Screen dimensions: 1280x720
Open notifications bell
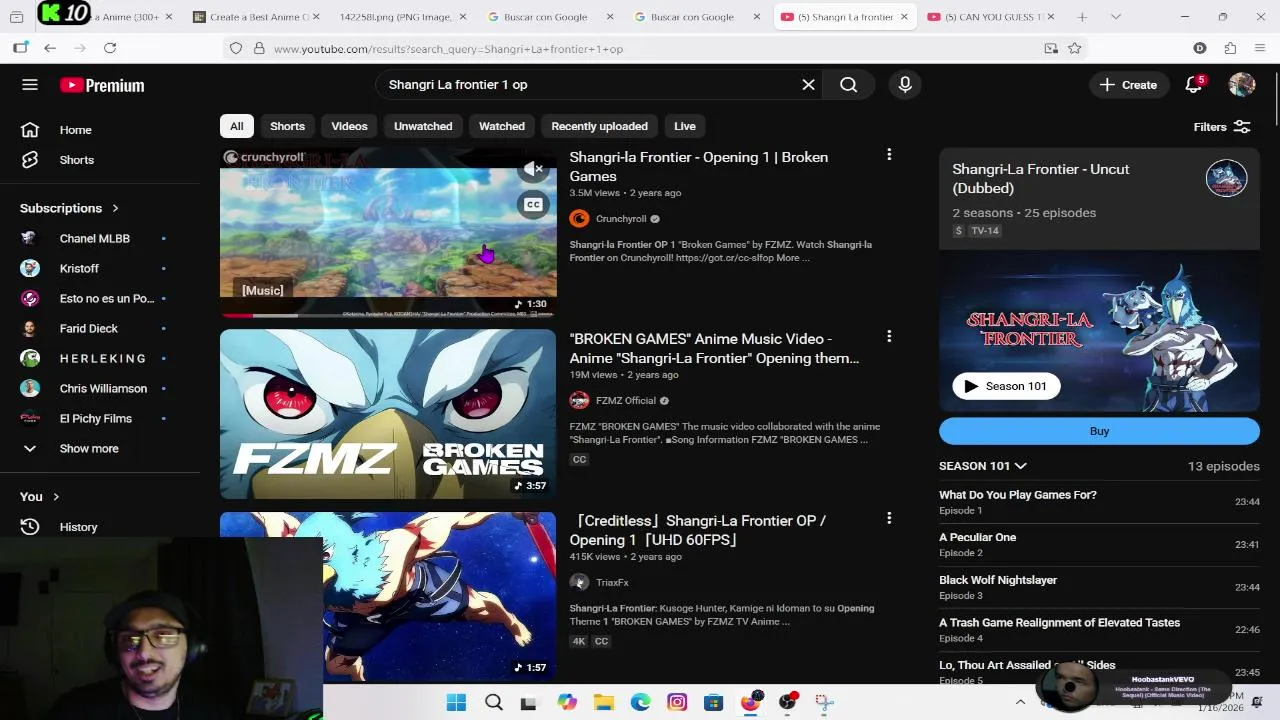[x=1194, y=85]
